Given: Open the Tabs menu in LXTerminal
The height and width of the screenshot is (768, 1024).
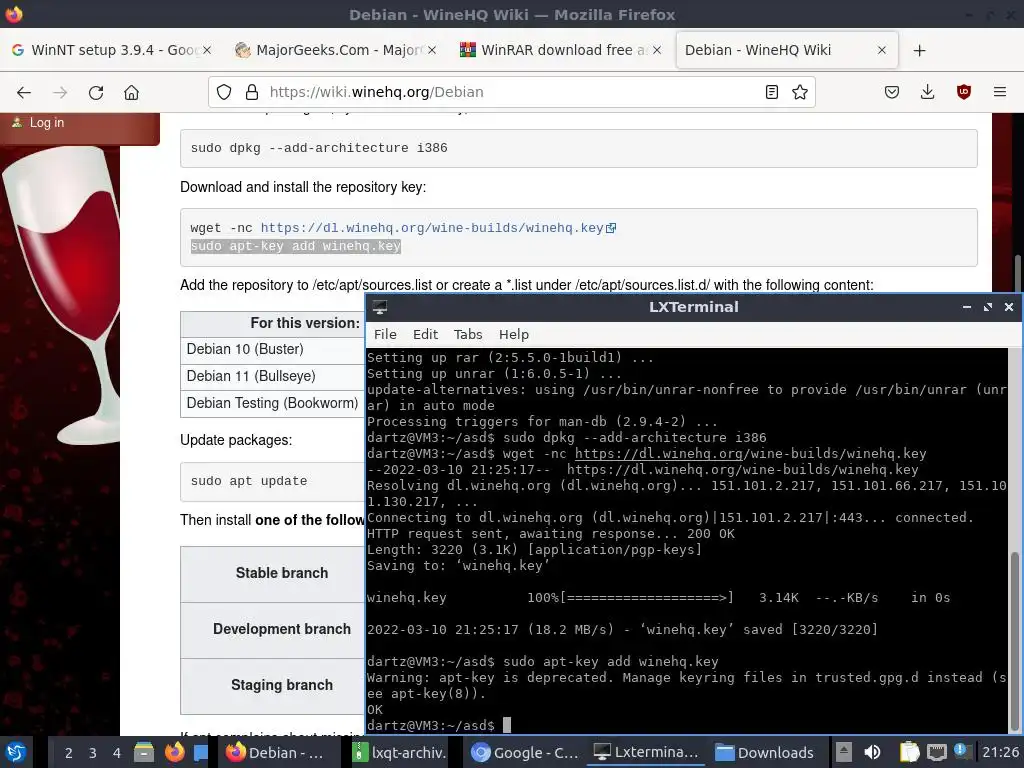Looking at the screenshot, I should pos(468,334).
